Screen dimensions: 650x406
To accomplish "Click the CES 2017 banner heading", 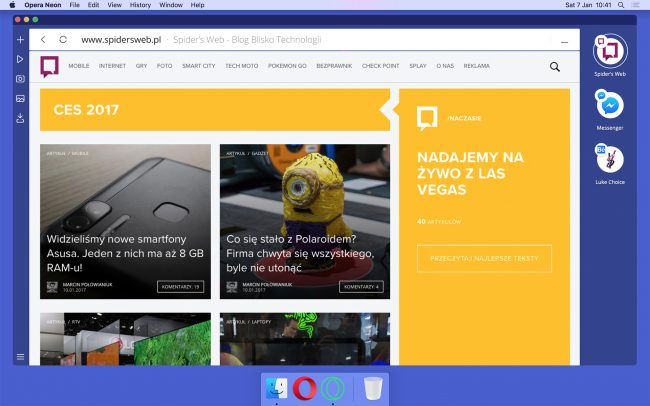I will coord(86,110).
